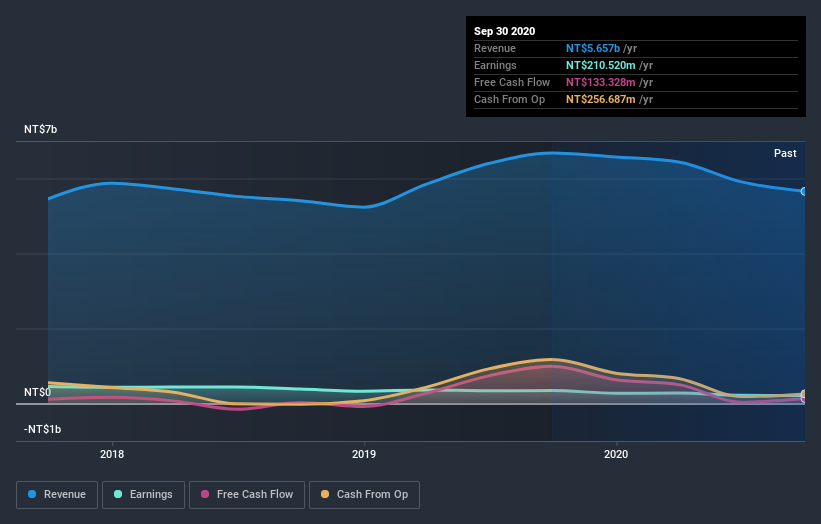Click the NT$7b y-axis label
The height and width of the screenshot is (524, 821).
click(x=40, y=129)
